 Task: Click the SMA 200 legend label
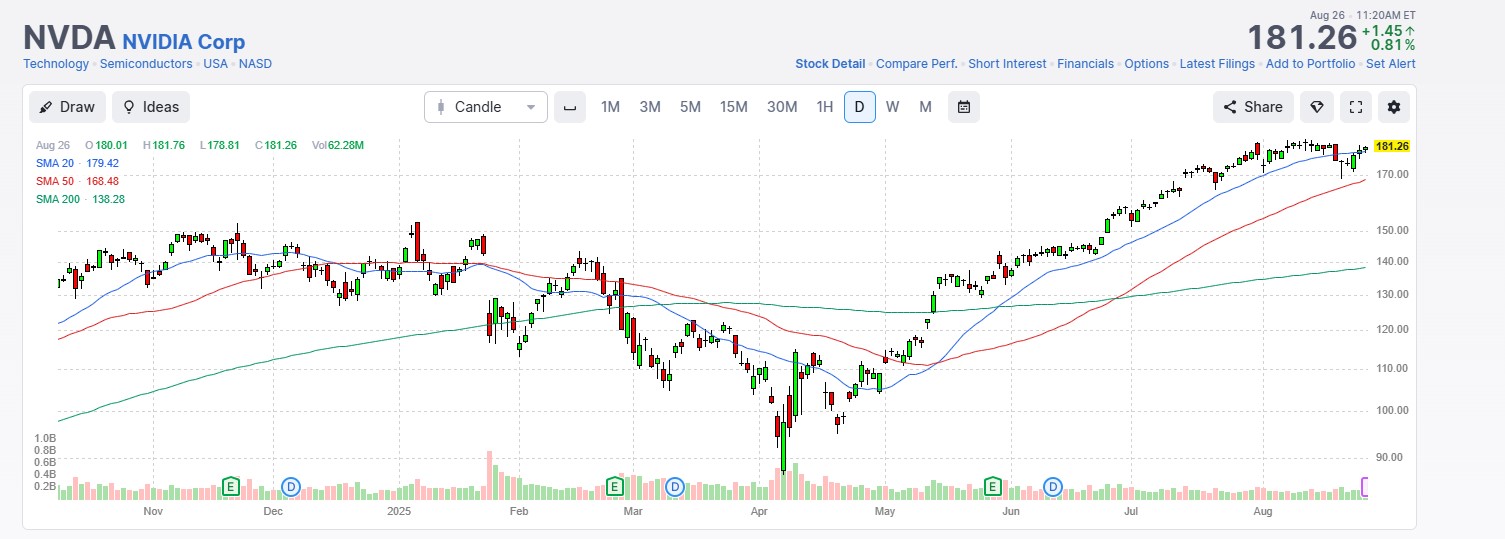[x=57, y=199]
